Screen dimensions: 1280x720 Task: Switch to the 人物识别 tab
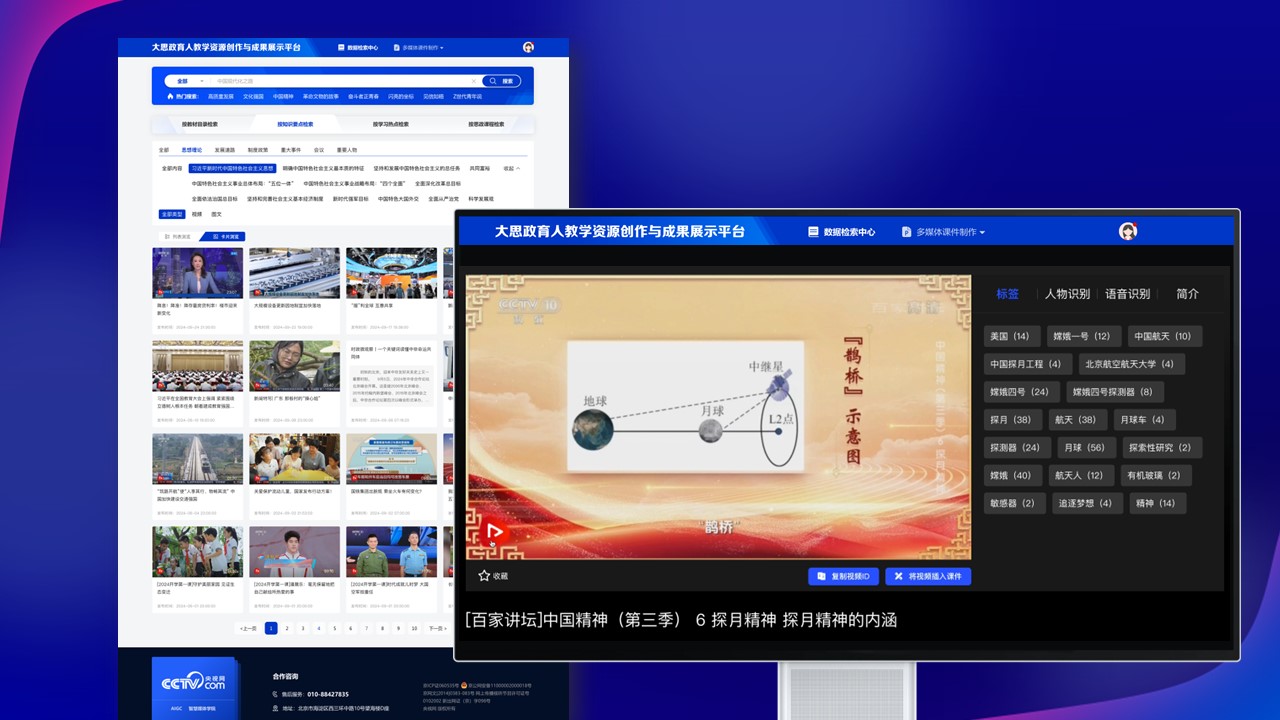(1067, 294)
